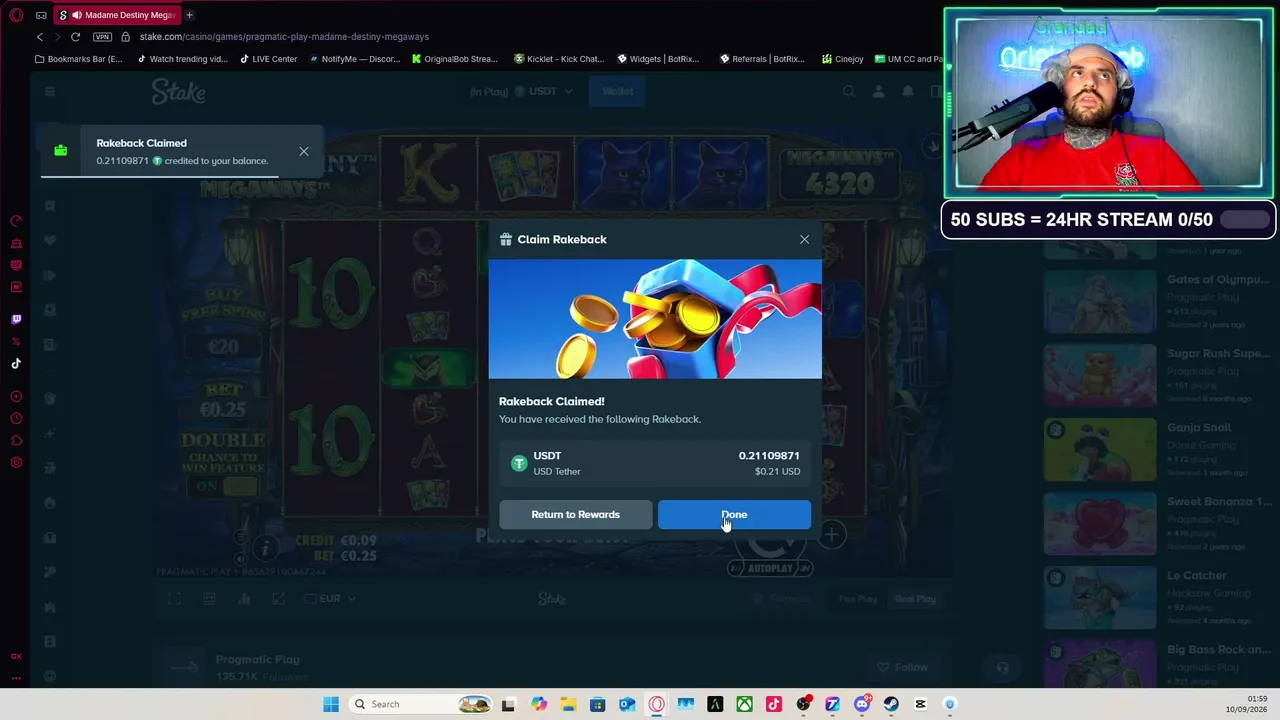Focus the stake.com address bar
Image resolution: width=1280 pixels, height=720 pixels.
(284, 37)
